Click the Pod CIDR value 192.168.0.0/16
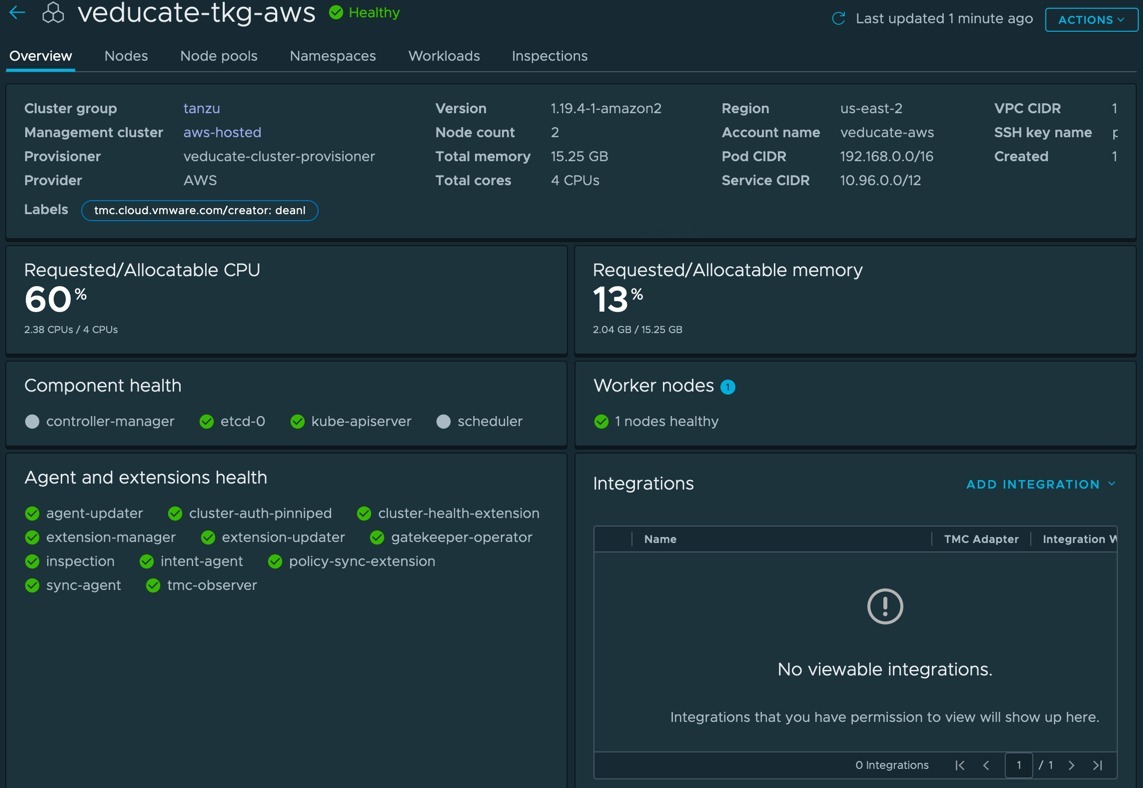This screenshot has height=788, width=1143. pos(886,157)
